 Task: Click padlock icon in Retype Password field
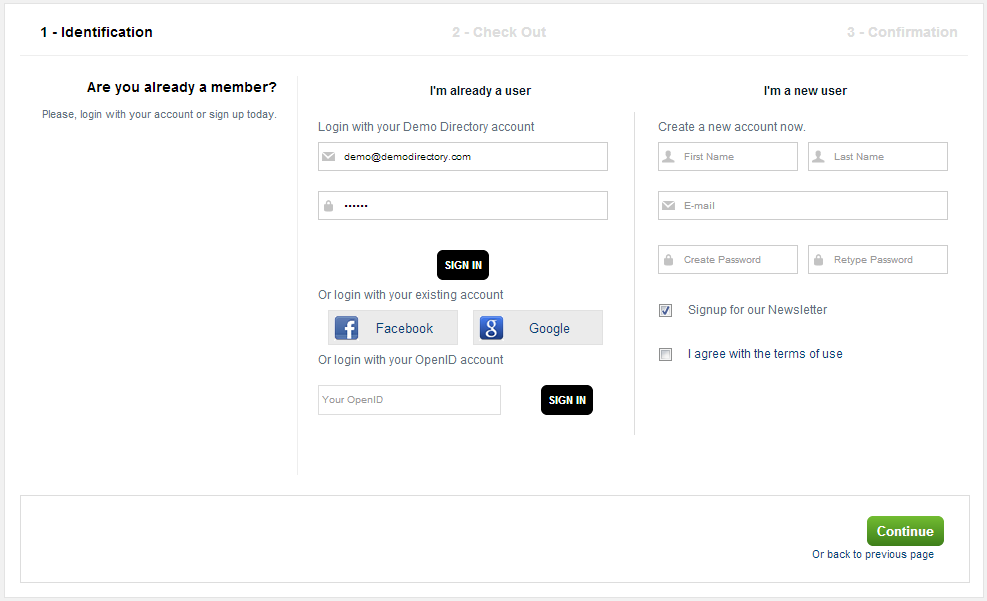tap(818, 260)
